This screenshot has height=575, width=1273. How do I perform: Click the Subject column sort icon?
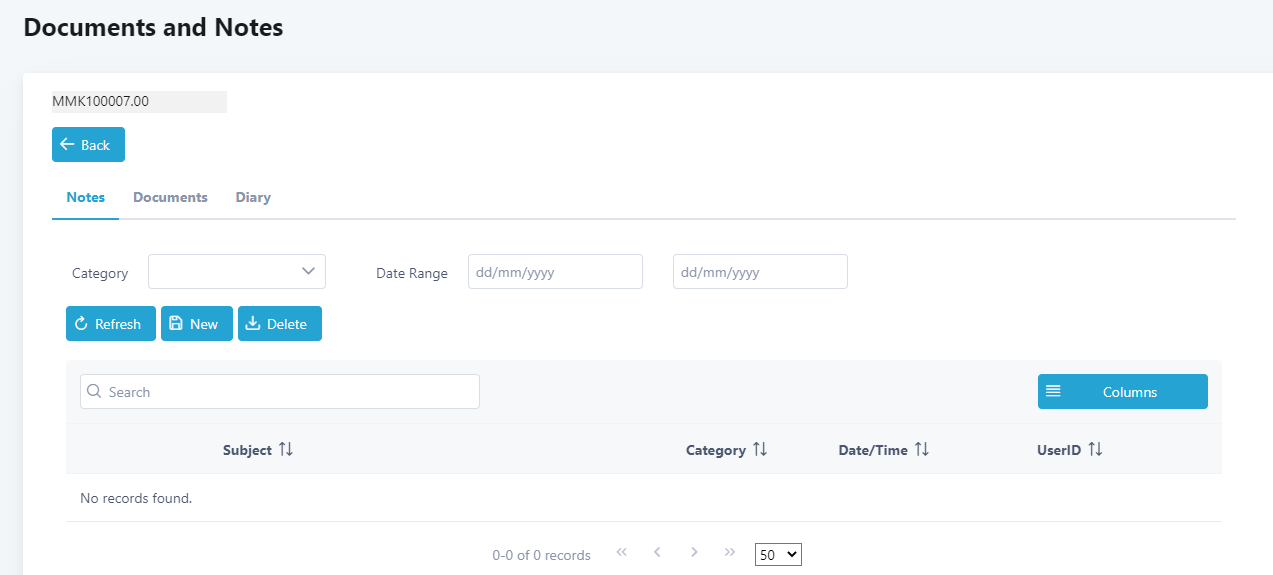point(286,450)
